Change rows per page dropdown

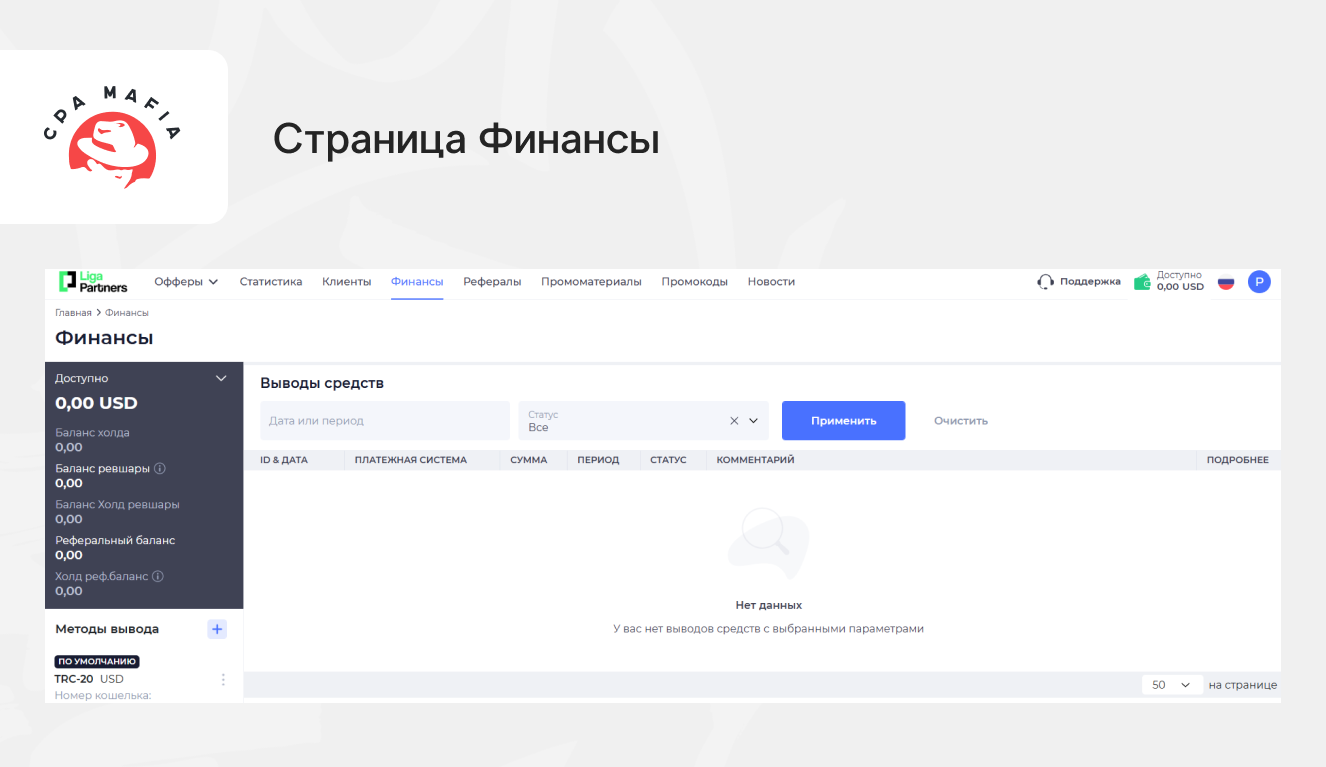pos(1171,685)
